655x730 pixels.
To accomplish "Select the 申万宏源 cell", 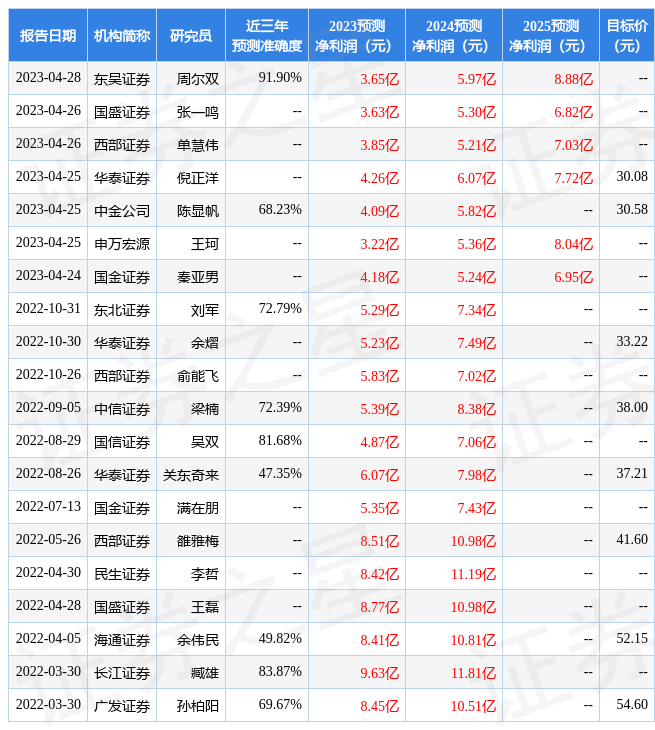I will pyautogui.click(x=122, y=244).
